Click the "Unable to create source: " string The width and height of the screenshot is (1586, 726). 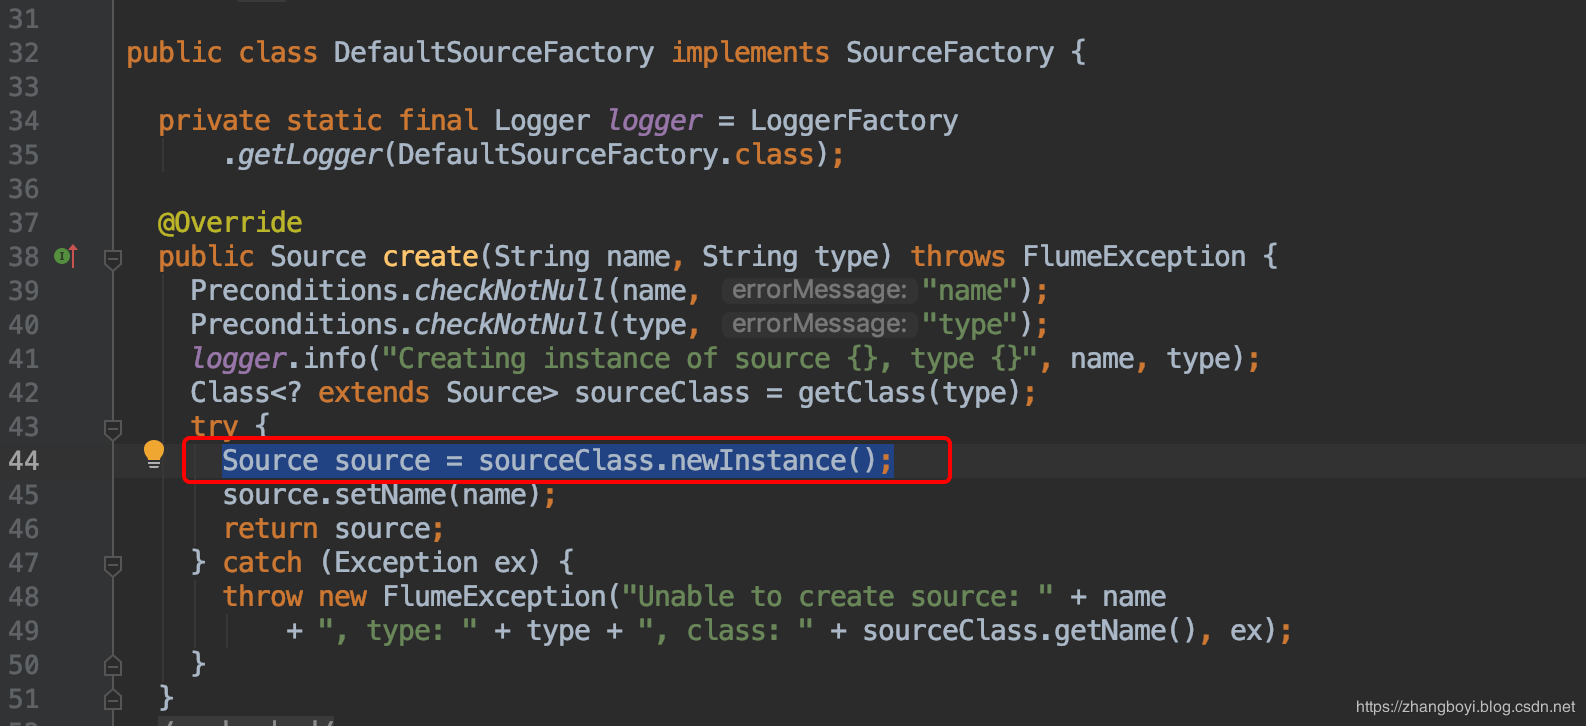[838, 597]
